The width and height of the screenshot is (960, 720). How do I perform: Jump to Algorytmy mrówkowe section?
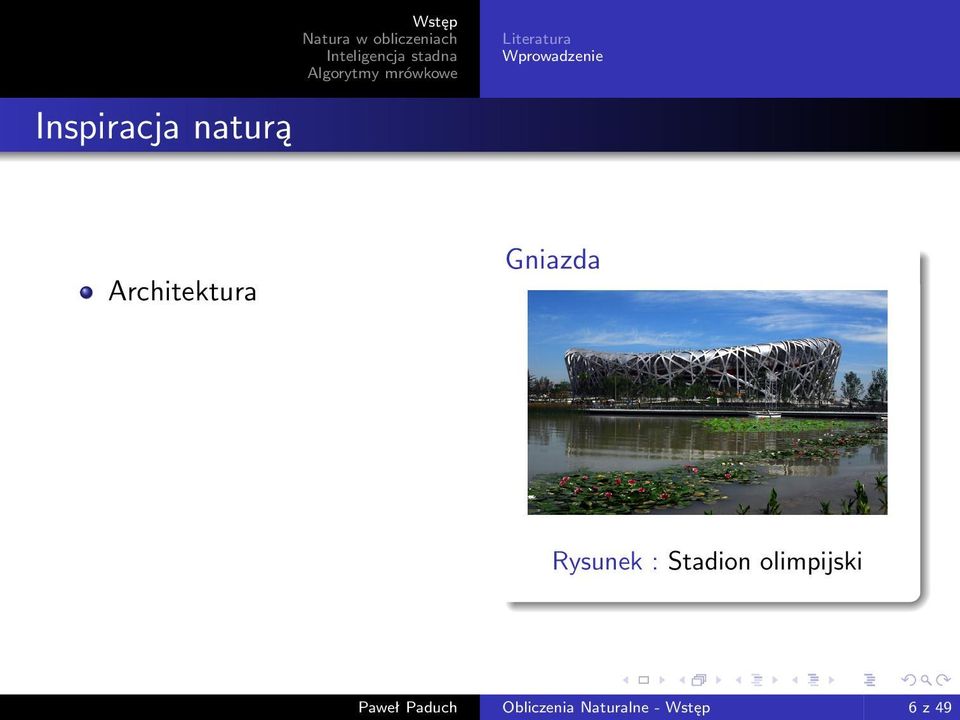point(382,73)
